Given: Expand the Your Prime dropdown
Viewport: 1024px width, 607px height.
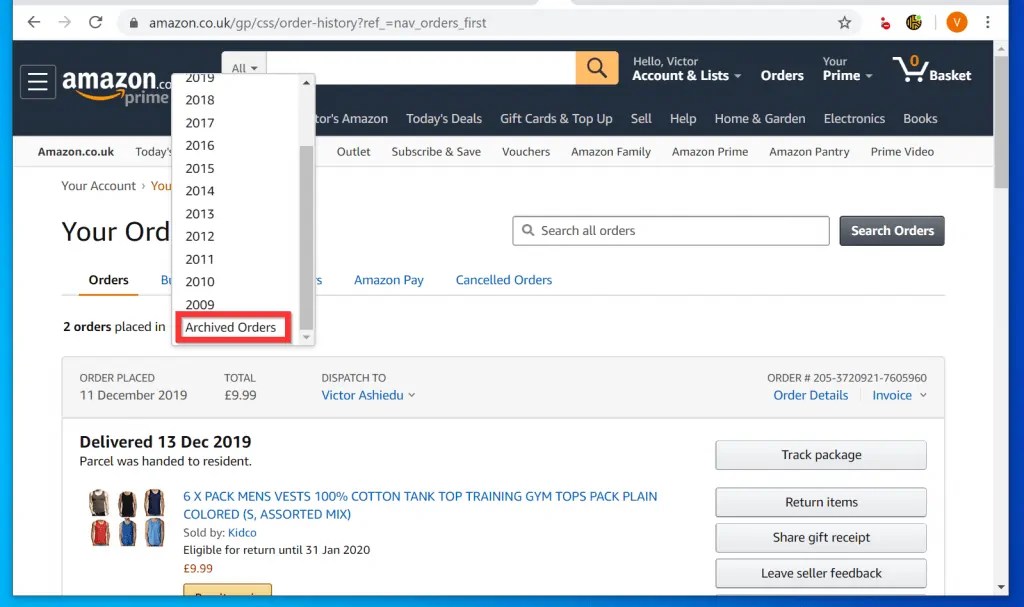Looking at the screenshot, I should 847,69.
